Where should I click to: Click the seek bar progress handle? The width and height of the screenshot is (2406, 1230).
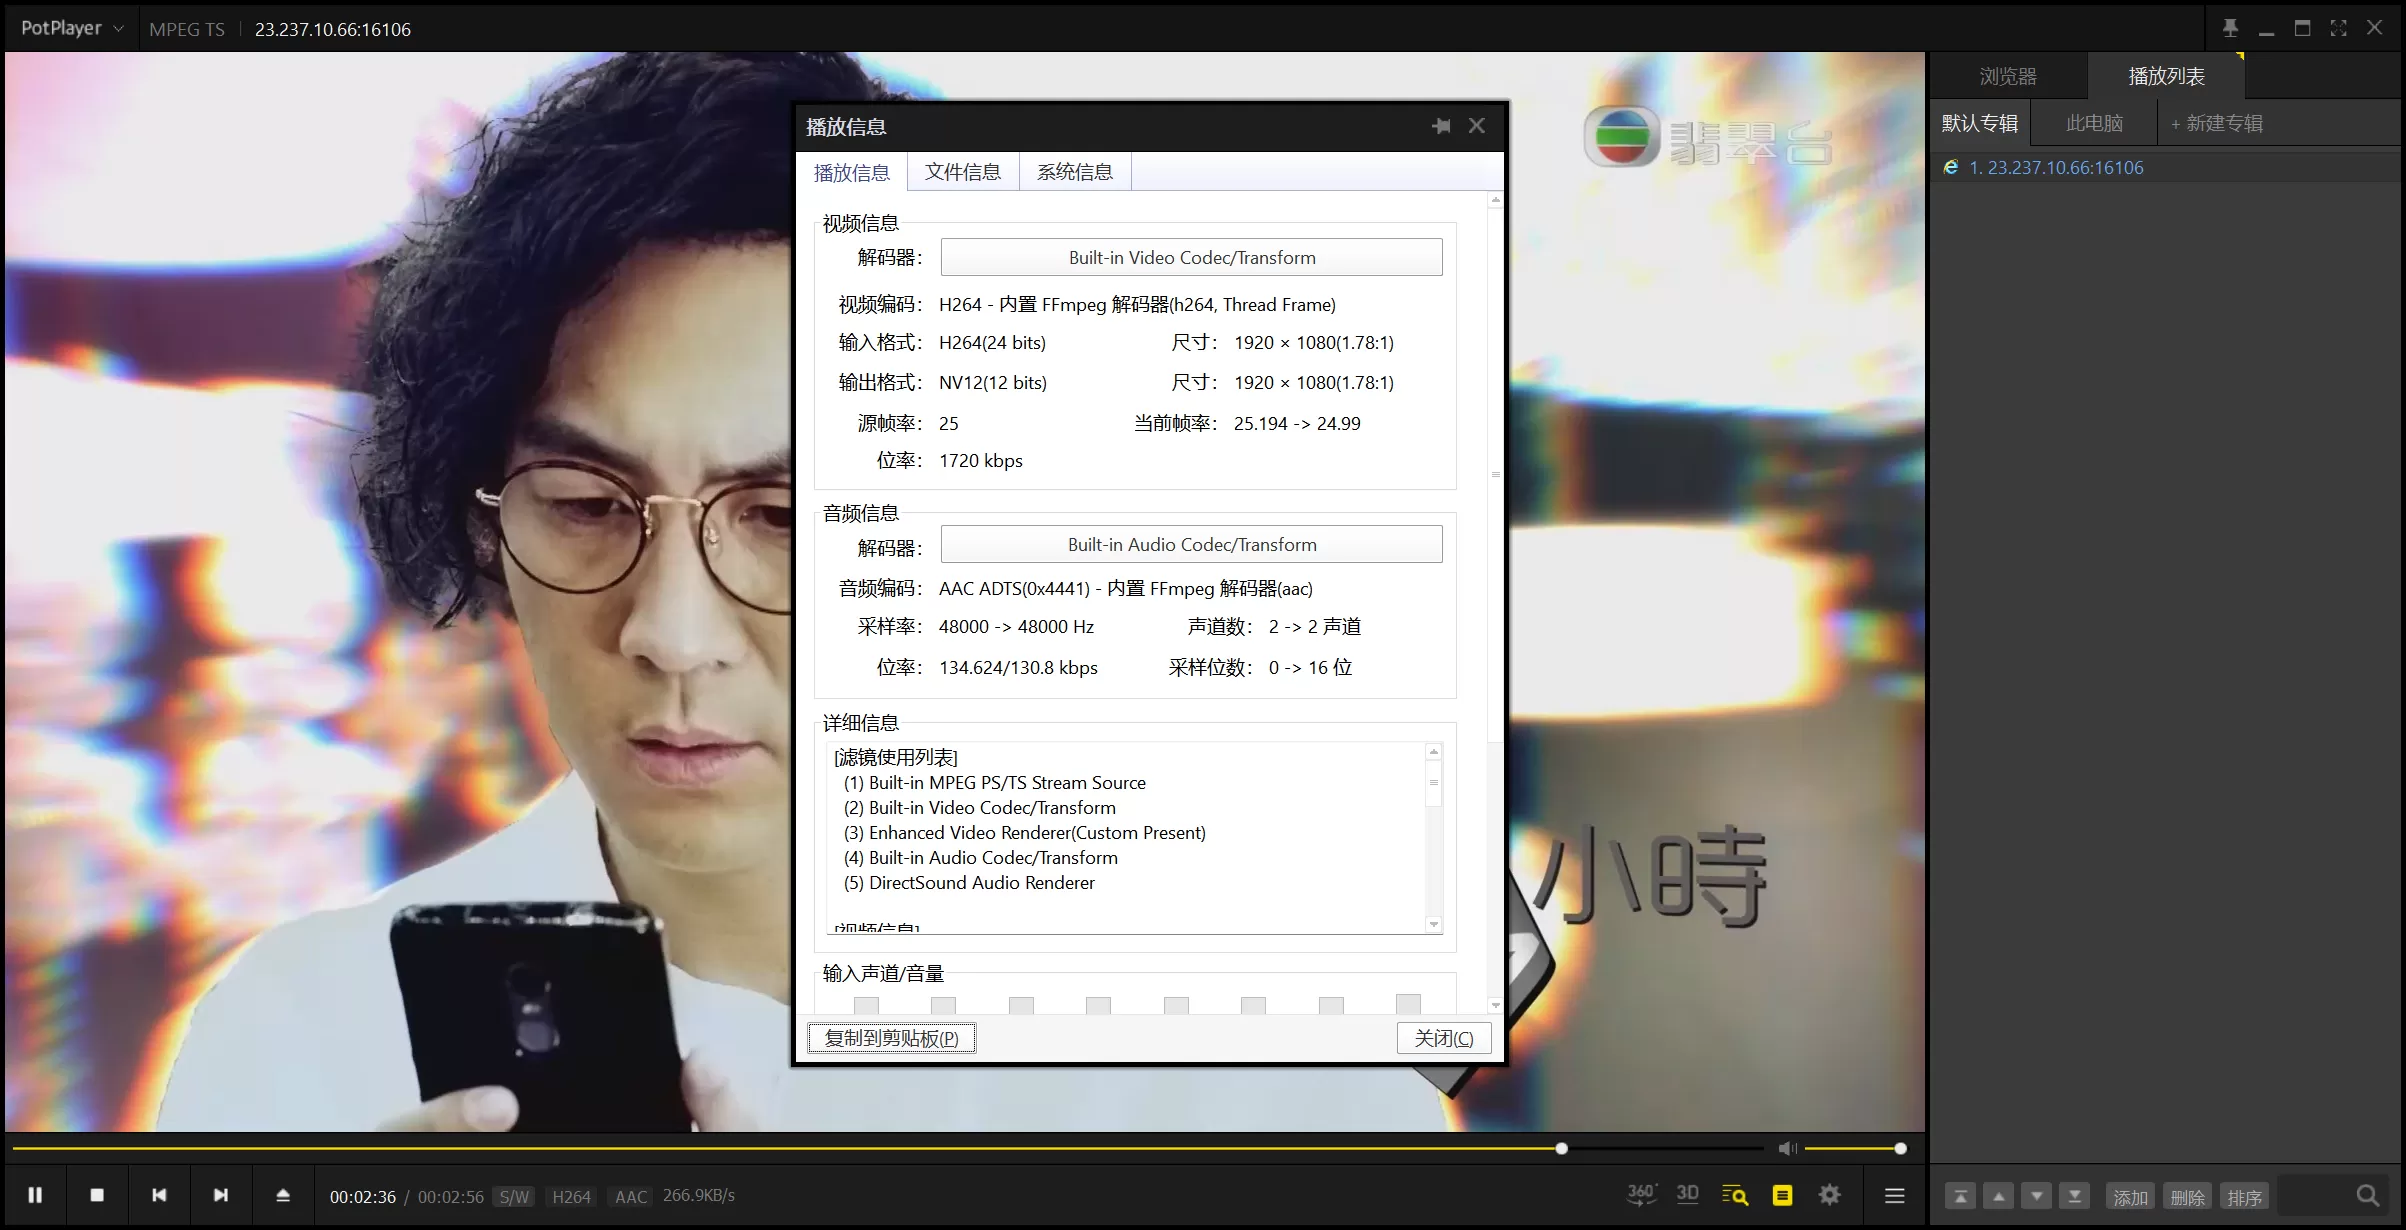(1561, 1148)
